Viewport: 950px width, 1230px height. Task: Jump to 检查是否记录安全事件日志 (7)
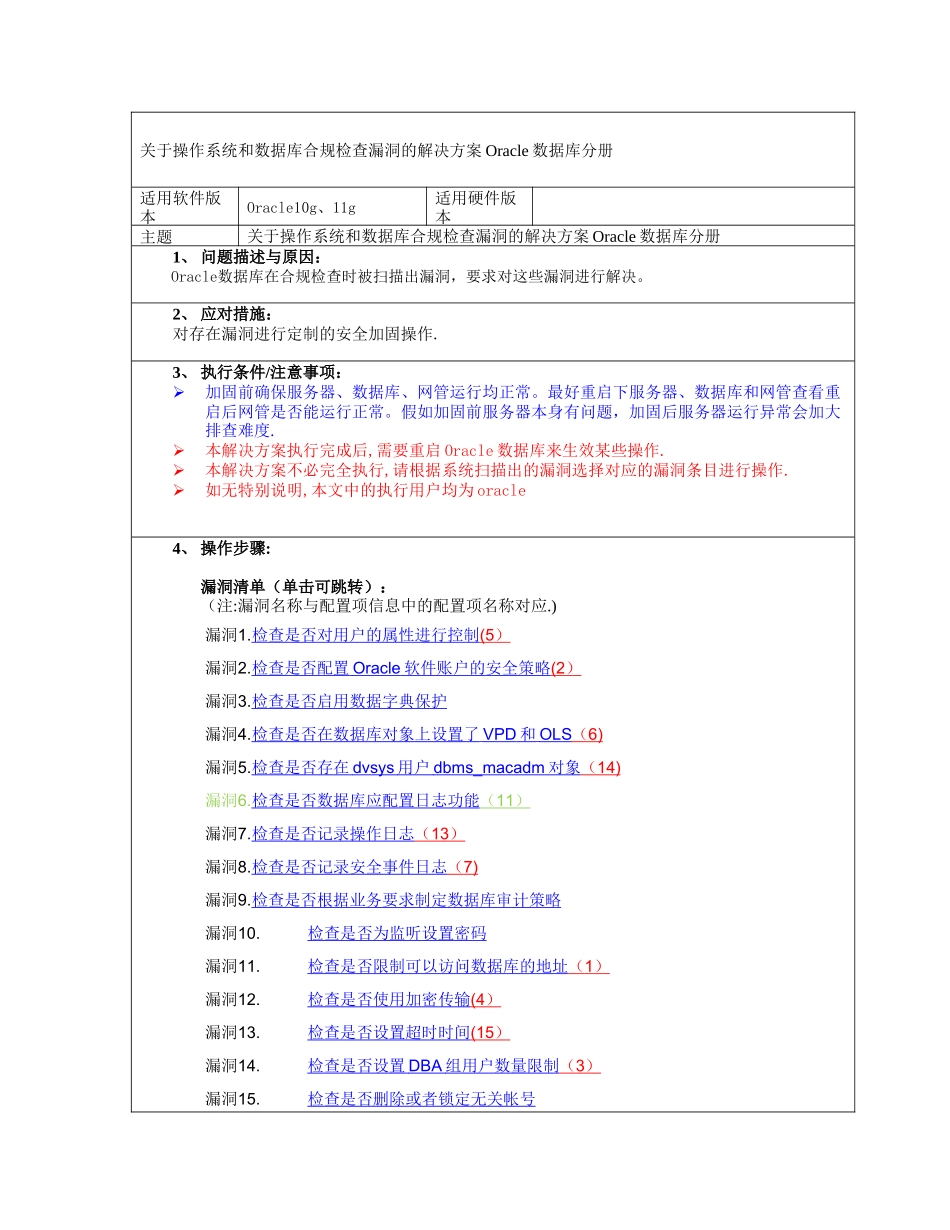[x=365, y=866]
